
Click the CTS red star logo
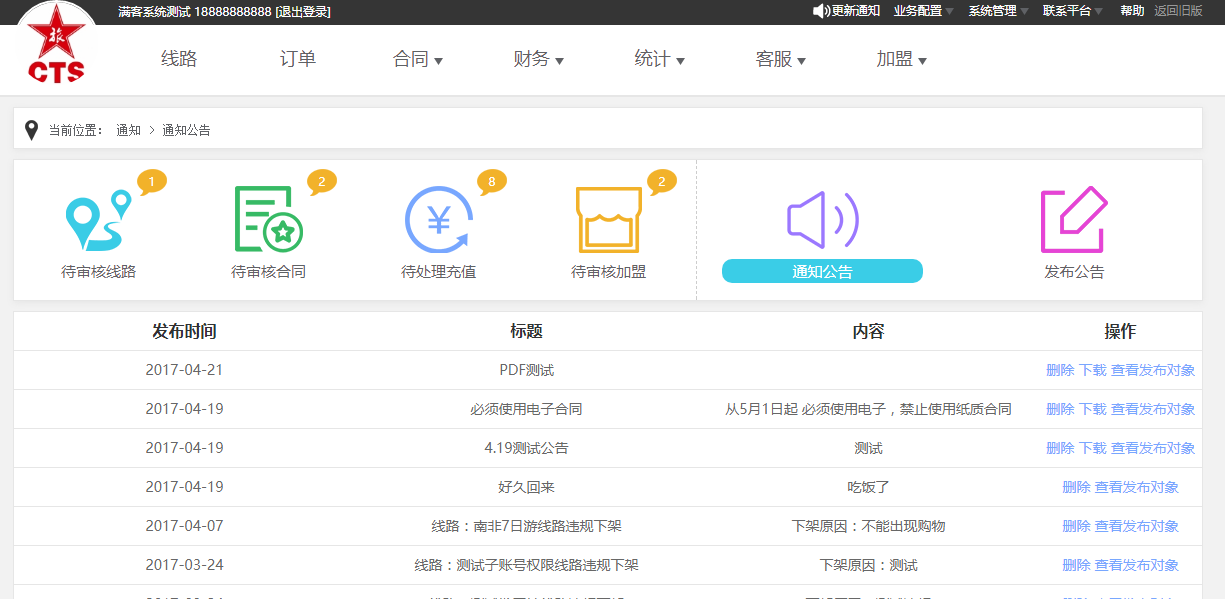point(56,45)
